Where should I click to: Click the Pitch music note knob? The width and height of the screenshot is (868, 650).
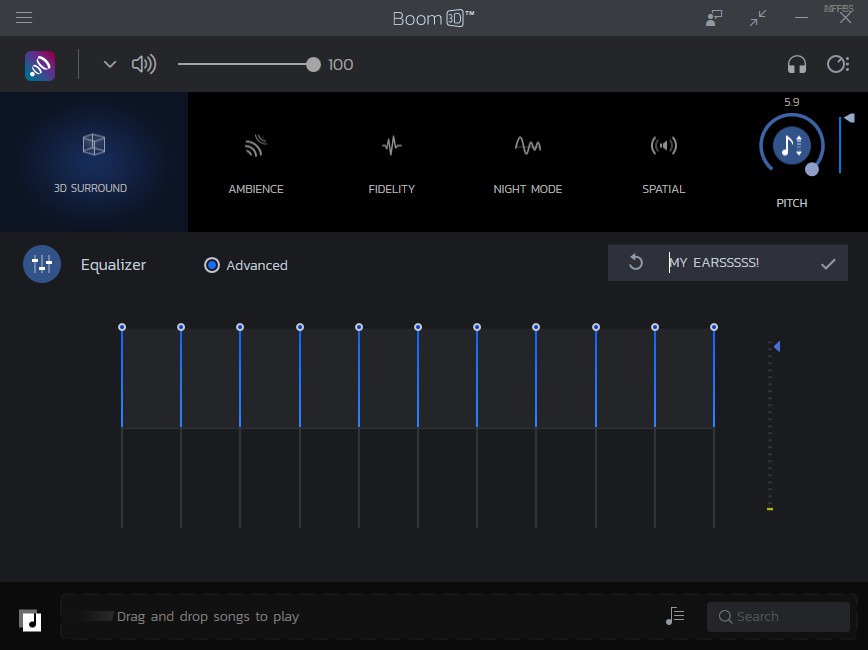791,146
